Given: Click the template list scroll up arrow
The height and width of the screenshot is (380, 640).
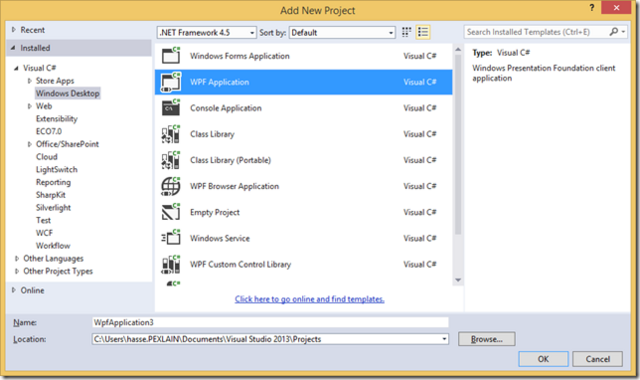Looking at the screenshot, I should (x=458, y=49).
